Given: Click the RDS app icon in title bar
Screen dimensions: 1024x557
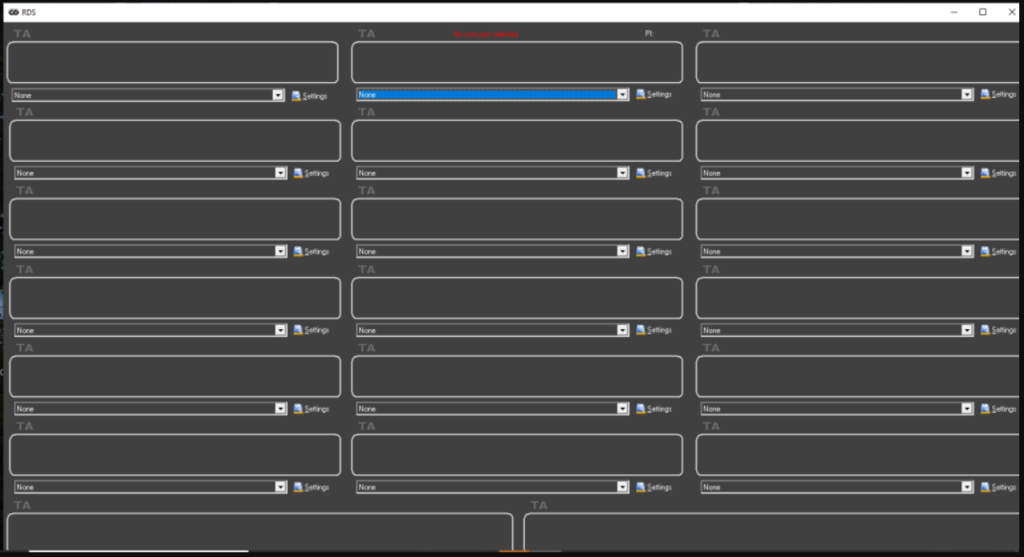Looking at the screenshot, I should click(x=13, y=11).
